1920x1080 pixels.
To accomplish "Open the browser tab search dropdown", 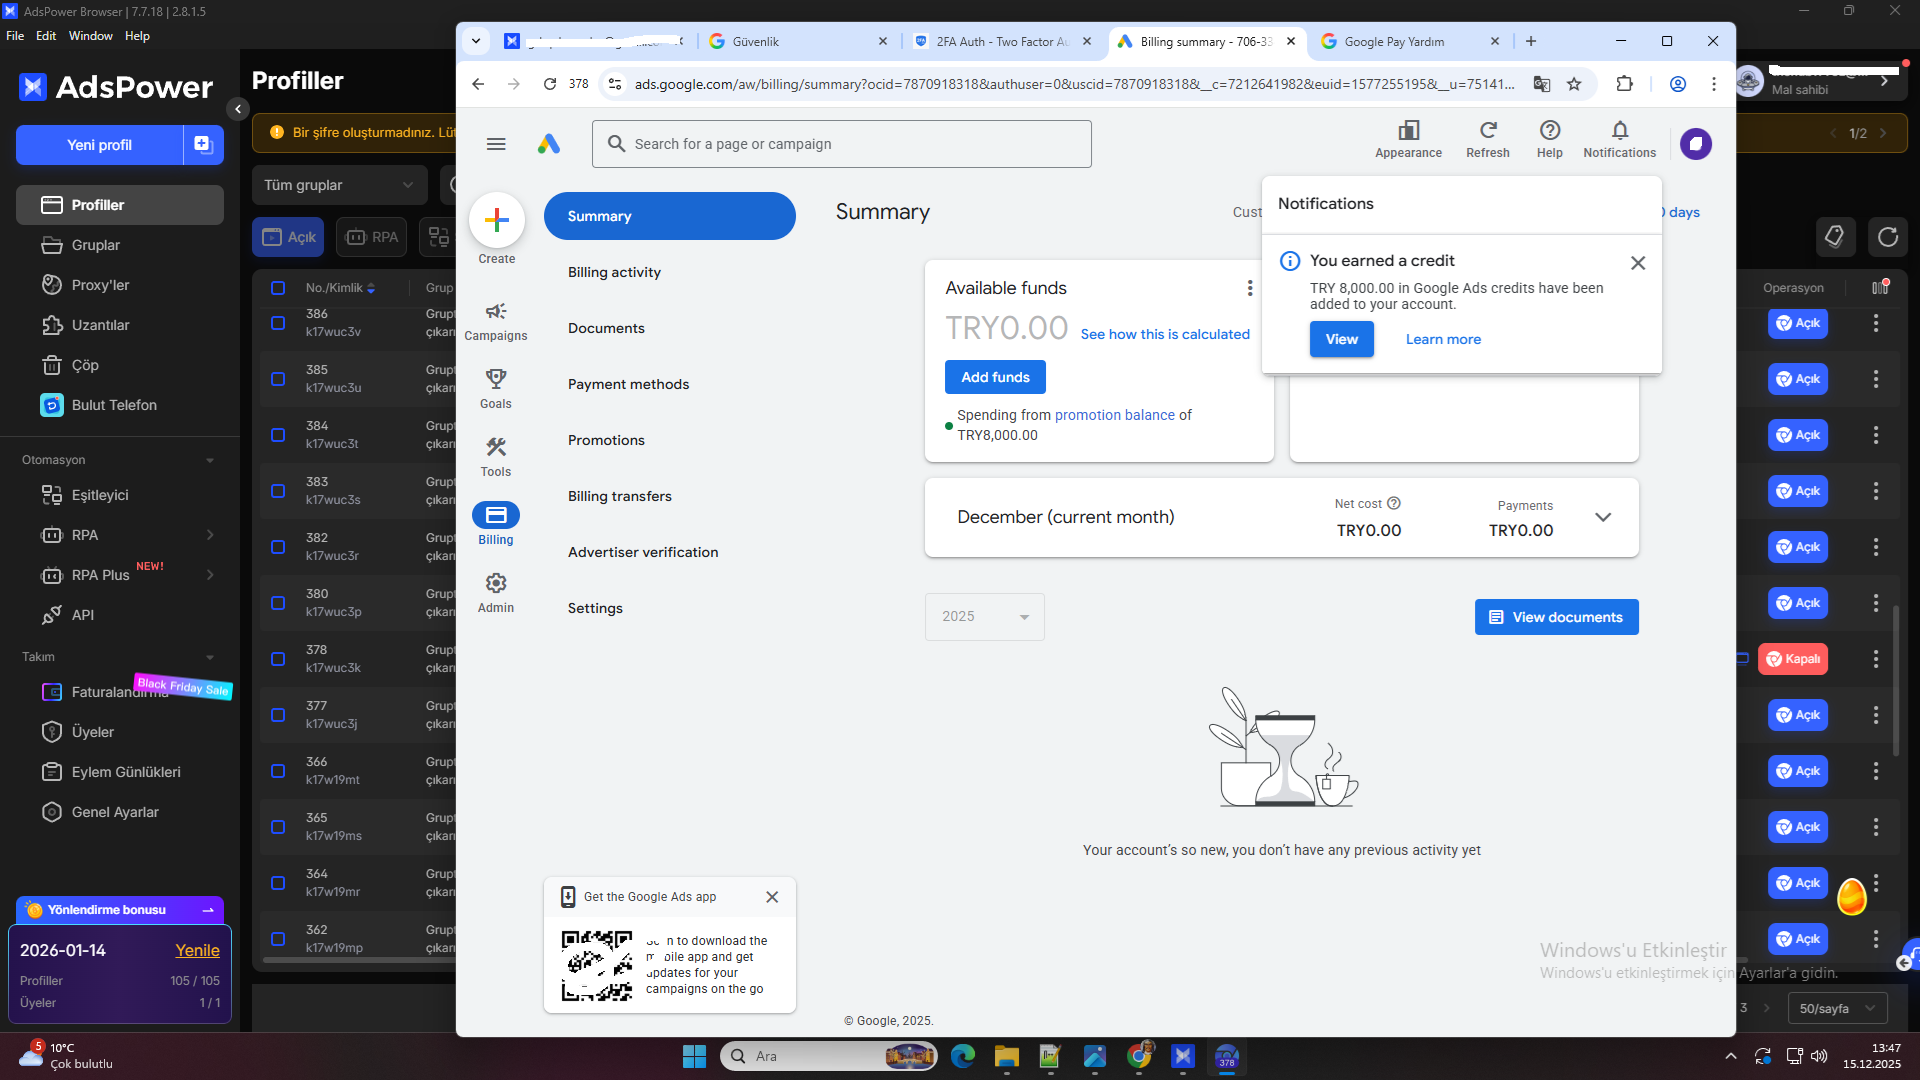I will (476, 41).
